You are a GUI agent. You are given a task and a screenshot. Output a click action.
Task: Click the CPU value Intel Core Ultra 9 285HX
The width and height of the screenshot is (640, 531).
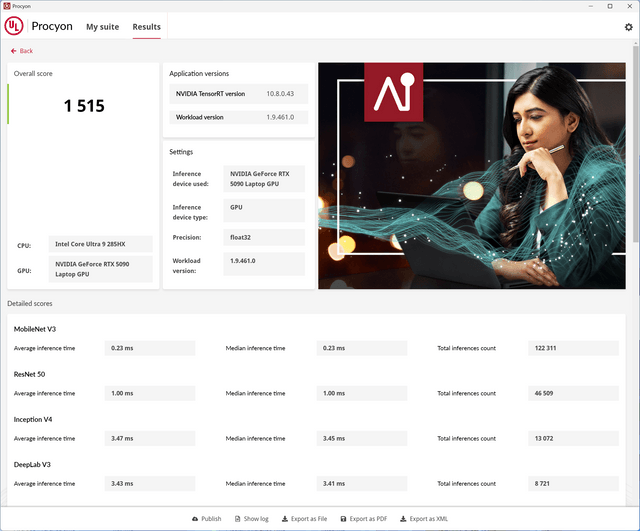tap(100, 244)
